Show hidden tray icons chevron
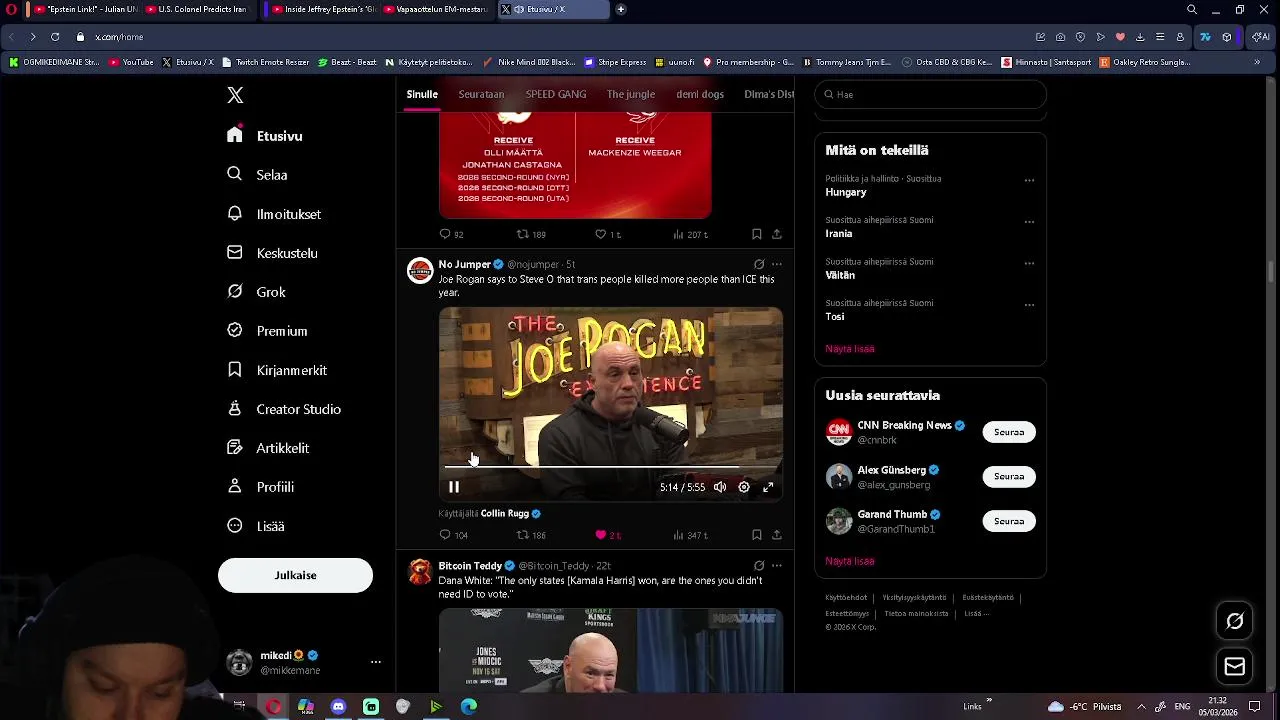 pos(1141,706)
